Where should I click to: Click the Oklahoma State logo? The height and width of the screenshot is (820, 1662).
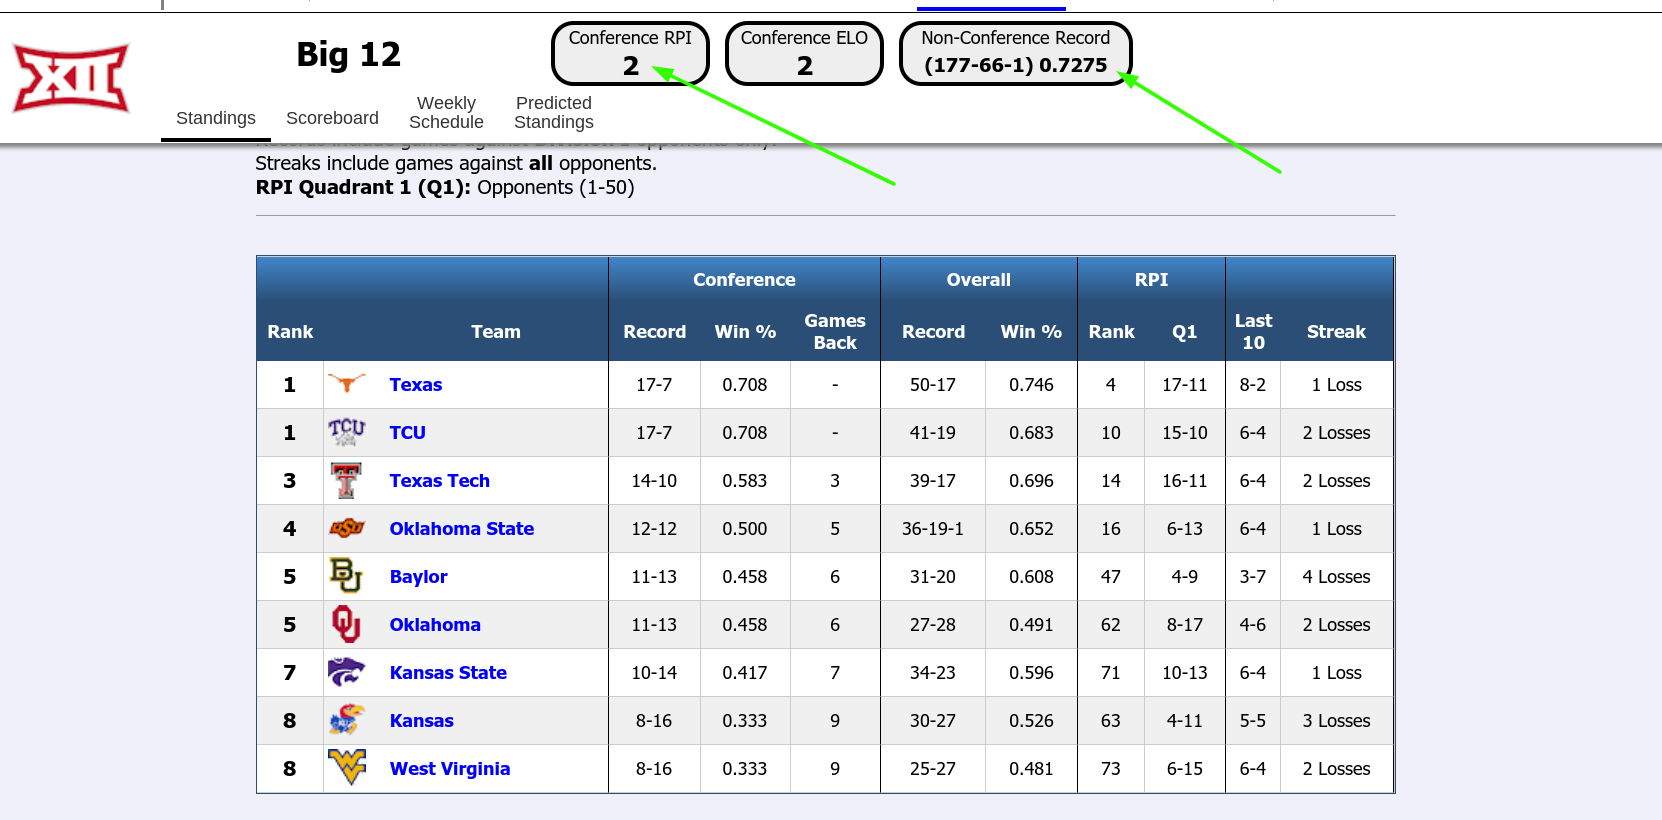click(347, 528)
